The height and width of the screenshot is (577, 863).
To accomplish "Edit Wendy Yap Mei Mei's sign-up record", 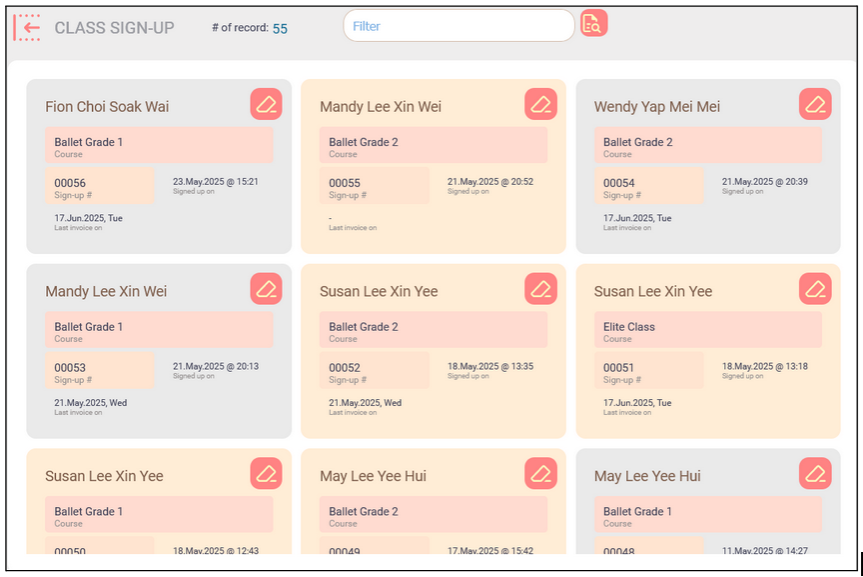I will tap(815, 103).
